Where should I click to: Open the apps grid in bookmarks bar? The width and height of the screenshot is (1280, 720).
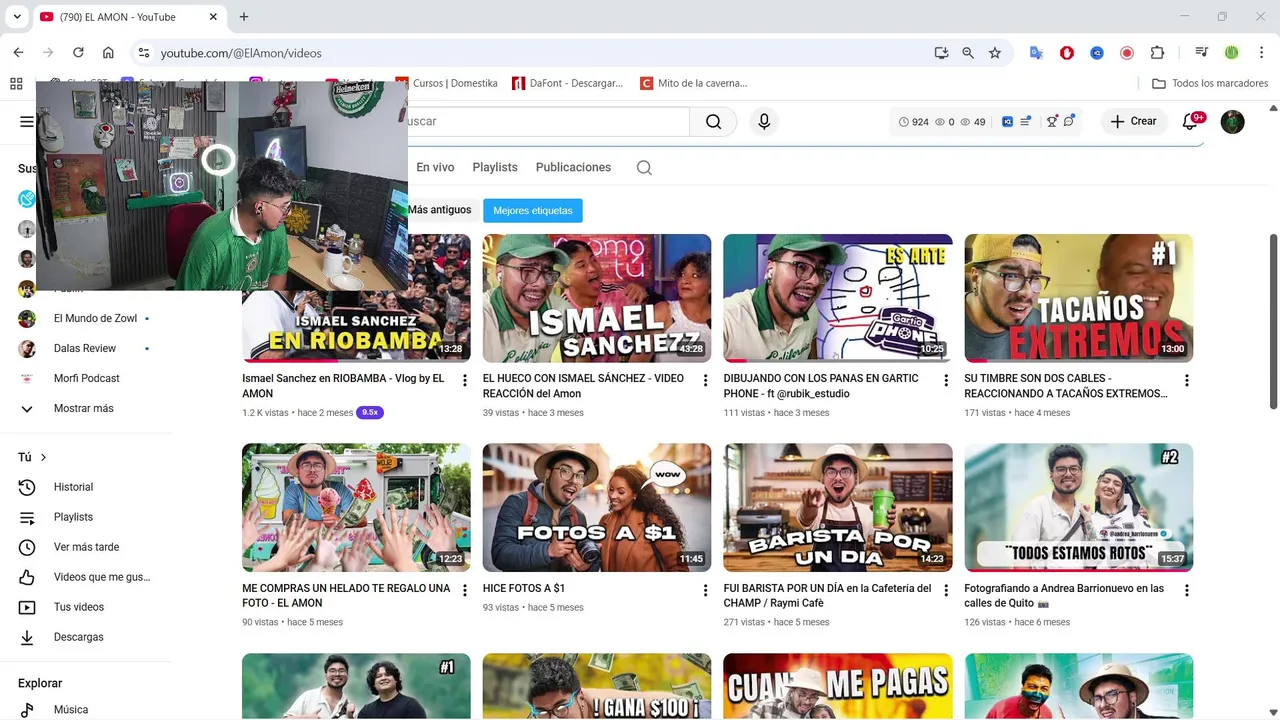(x=16, y=83)
